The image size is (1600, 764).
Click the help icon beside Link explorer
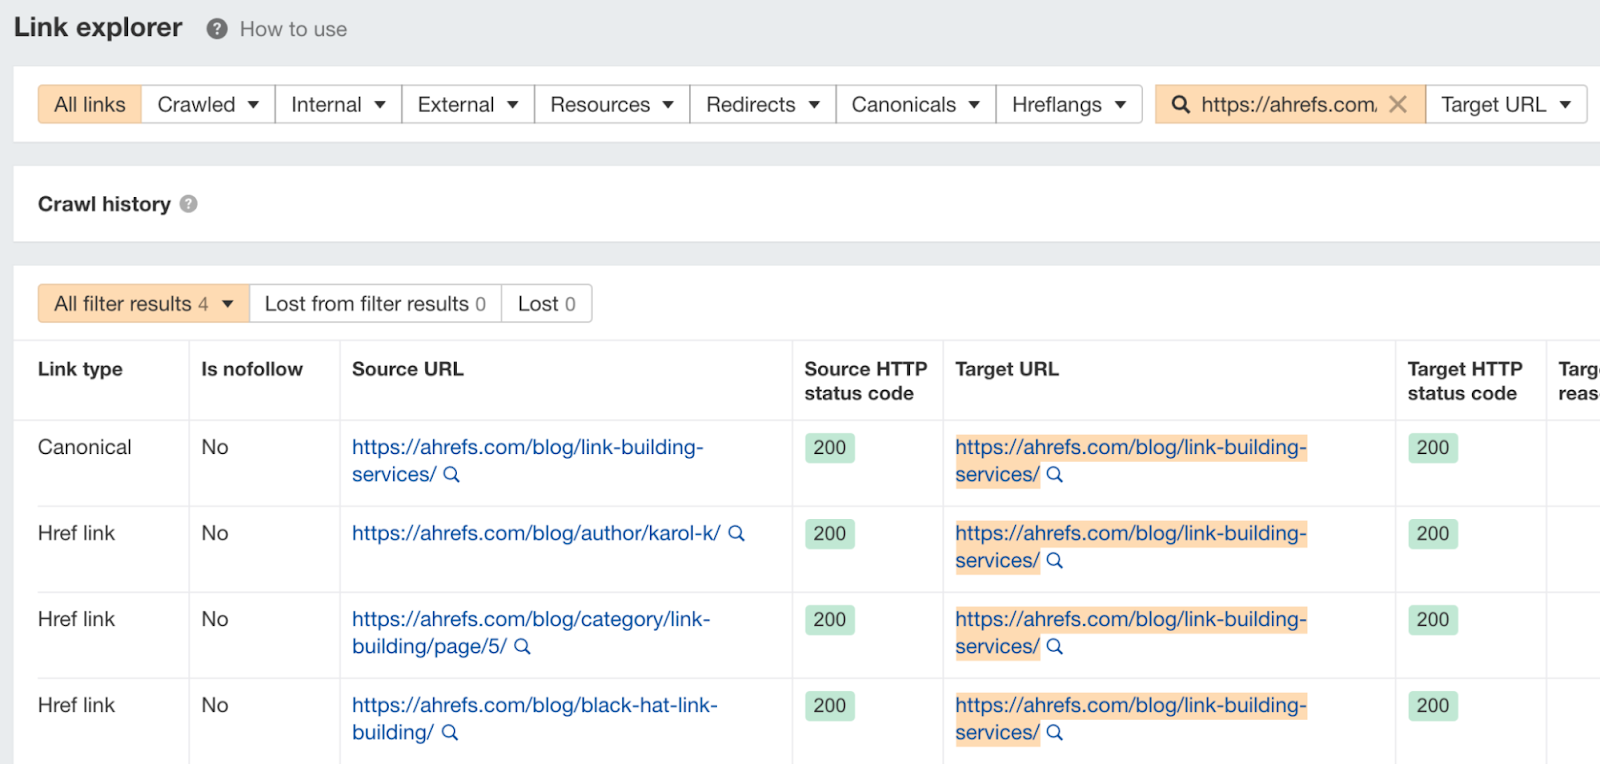pos(217,29)
